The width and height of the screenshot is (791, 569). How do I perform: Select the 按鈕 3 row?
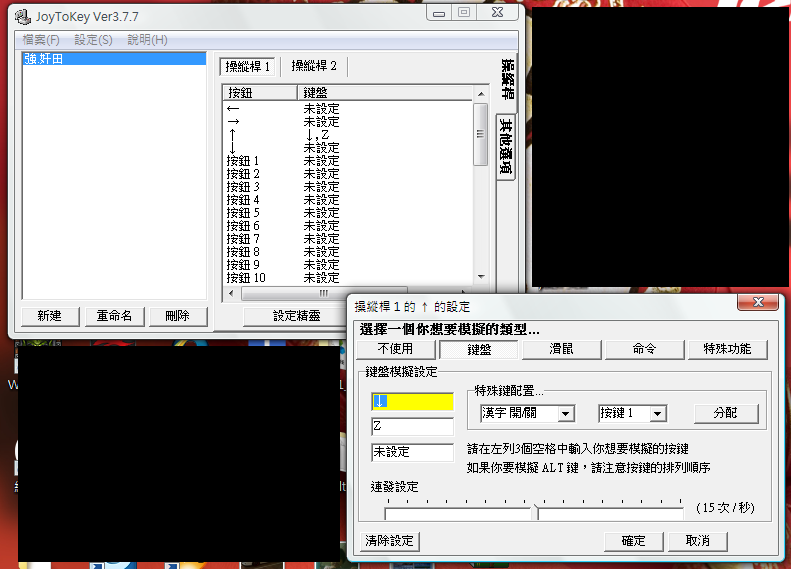[x=348, y=187]
